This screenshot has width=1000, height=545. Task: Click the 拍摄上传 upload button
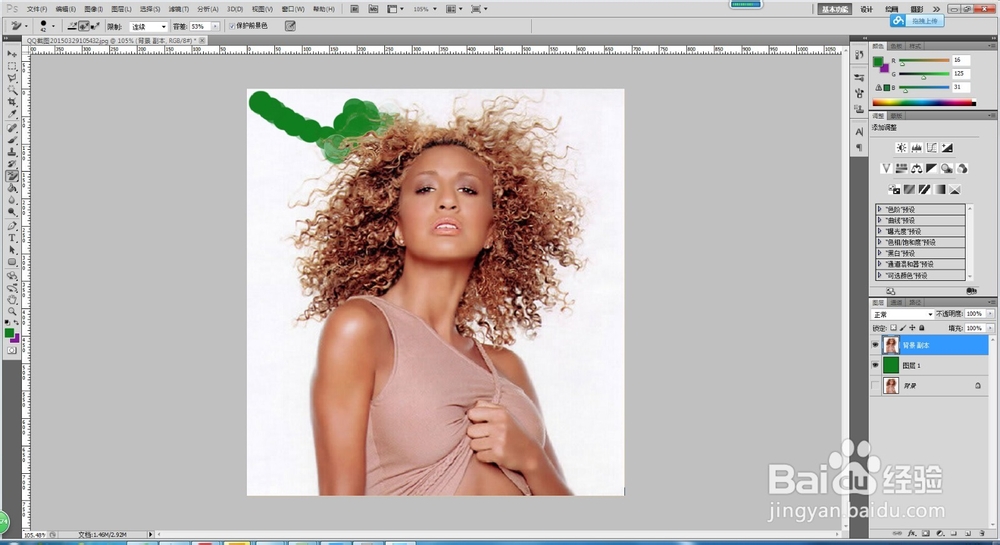point(917,21)
